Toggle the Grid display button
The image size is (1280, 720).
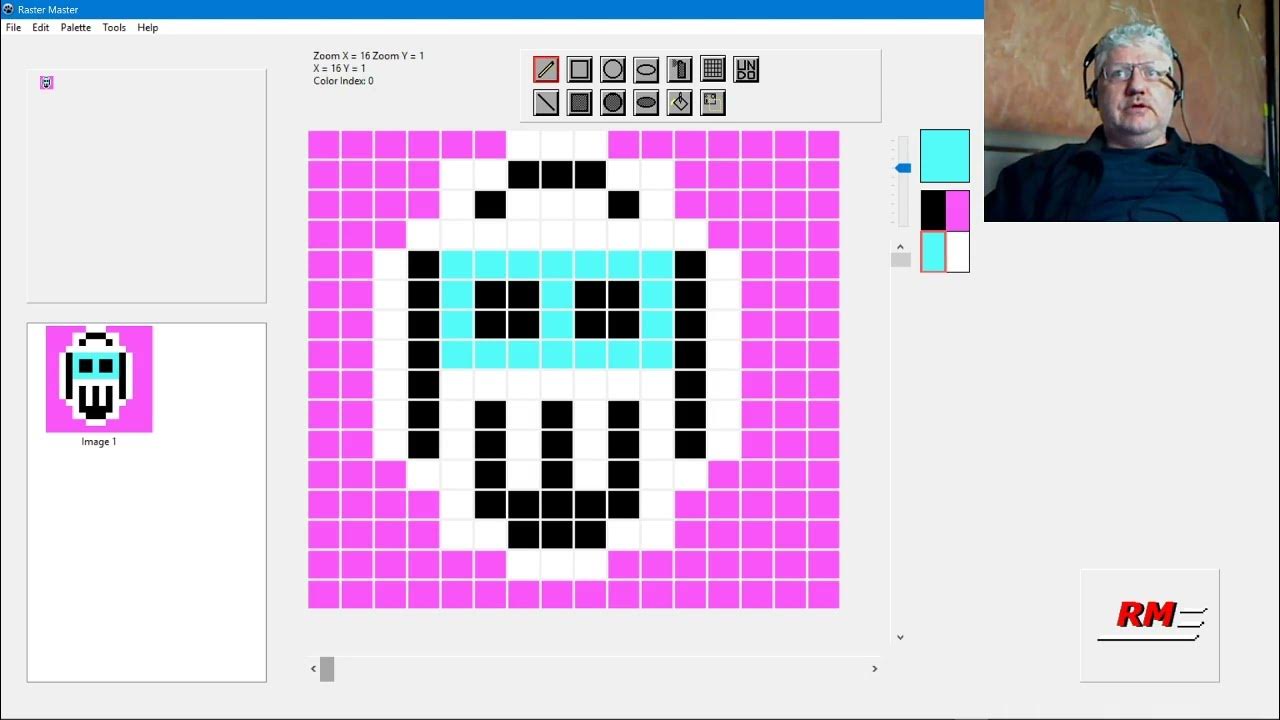[x=713, y=69]
